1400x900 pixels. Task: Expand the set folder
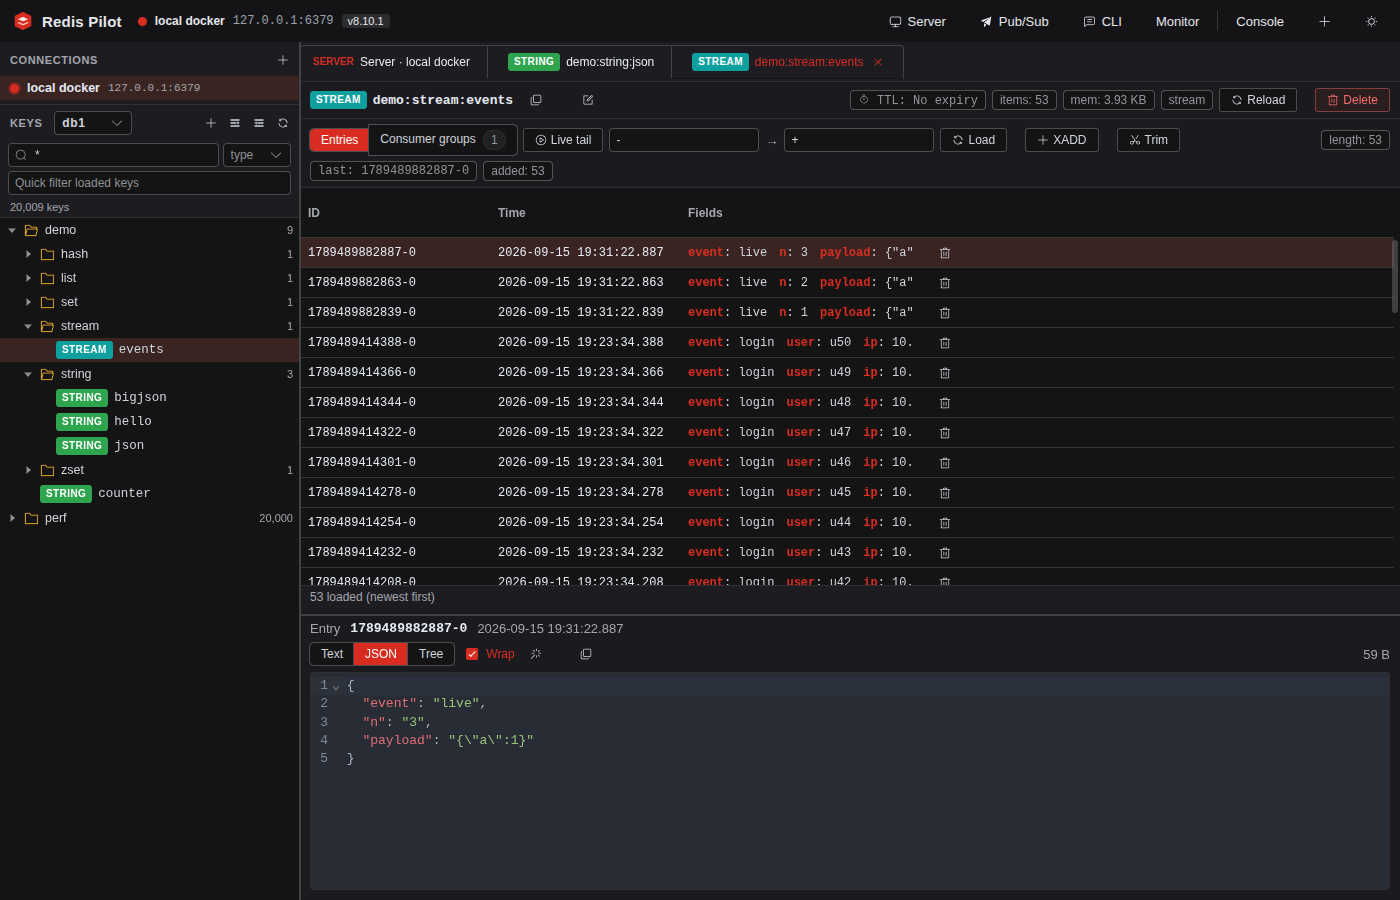point(28,302)
